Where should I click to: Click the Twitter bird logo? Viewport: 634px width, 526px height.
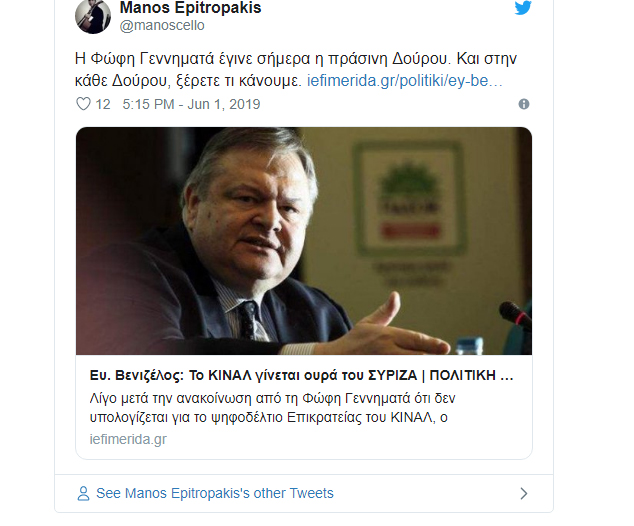tap(523, 8)
